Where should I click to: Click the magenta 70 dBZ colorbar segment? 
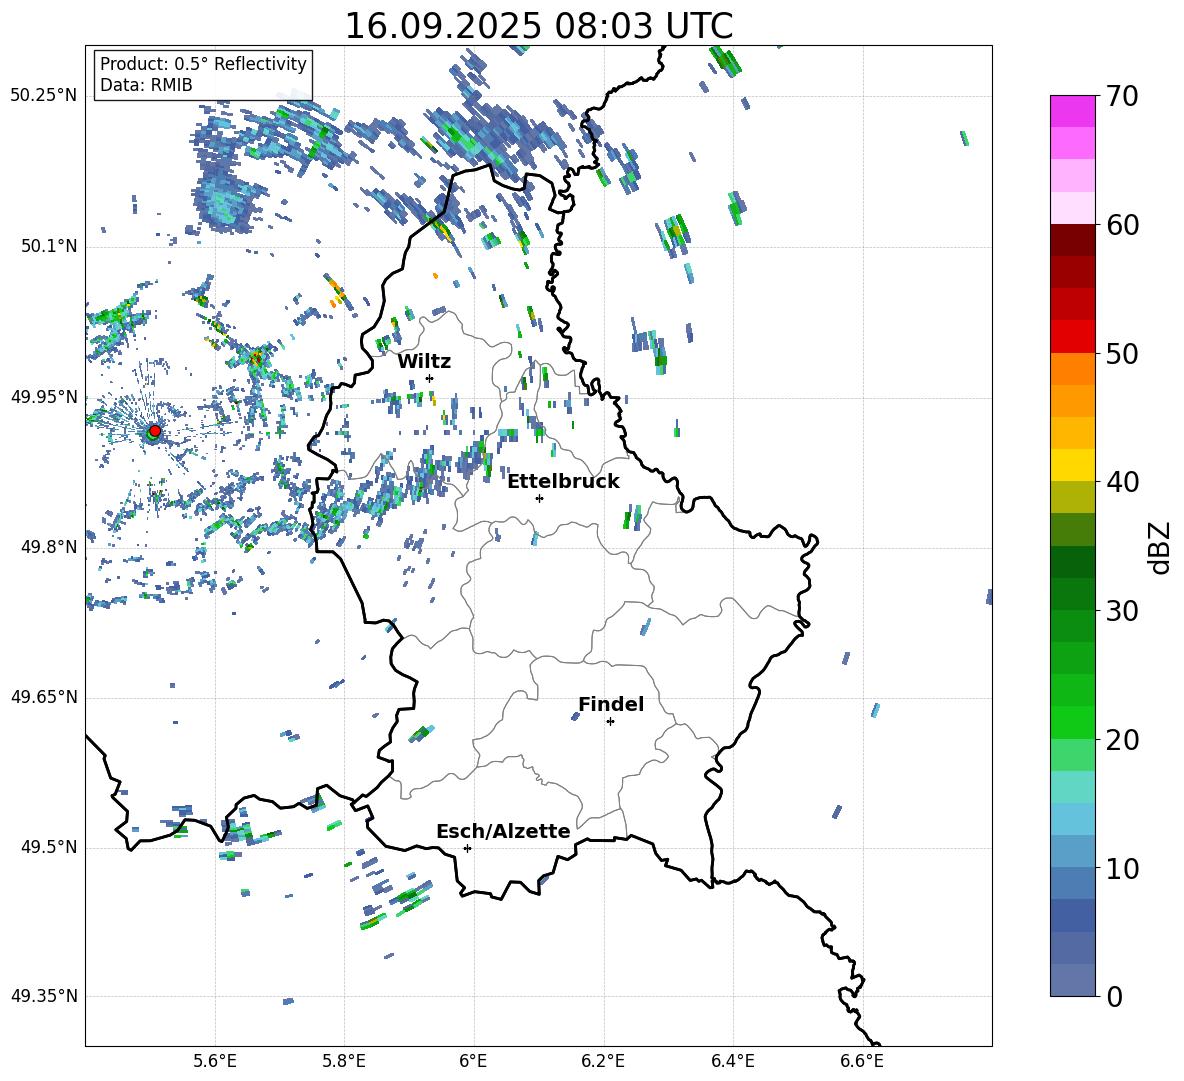point(1072,111)
